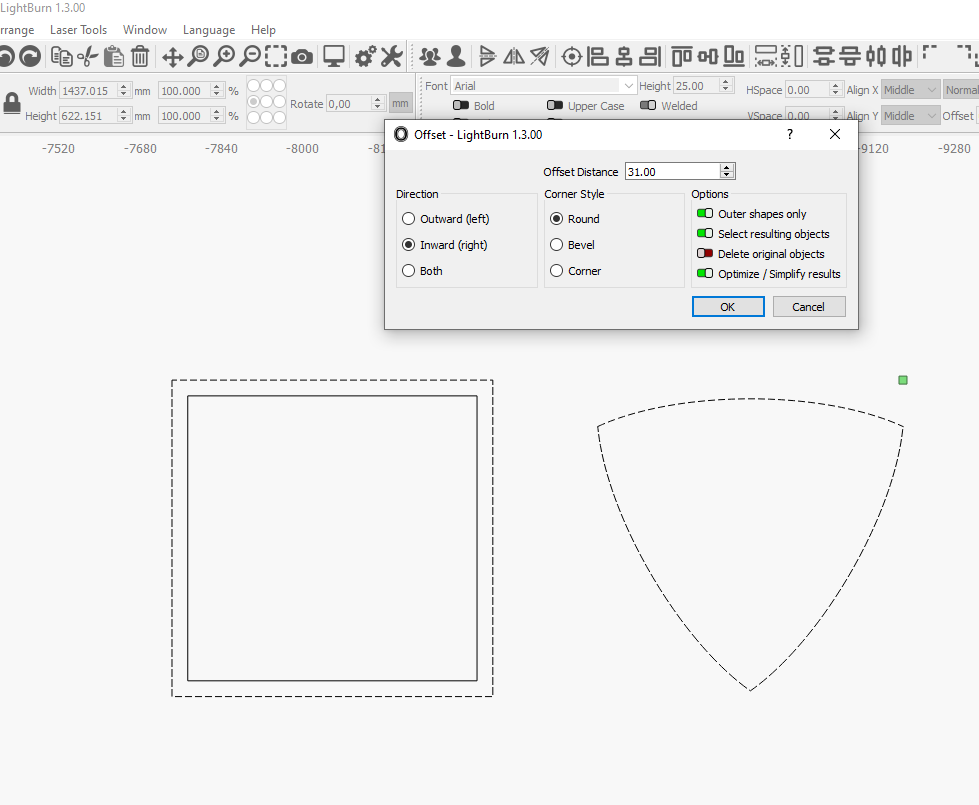Click the Width value stepper arrows
979x805 pixels.
coord(124,91)
